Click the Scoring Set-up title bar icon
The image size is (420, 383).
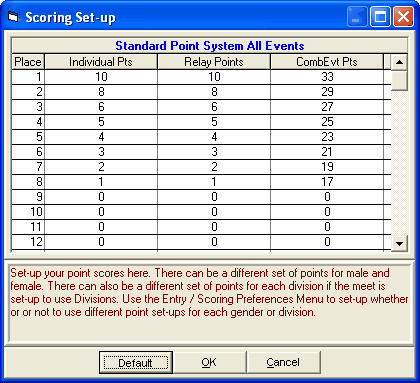click(13, 17)
